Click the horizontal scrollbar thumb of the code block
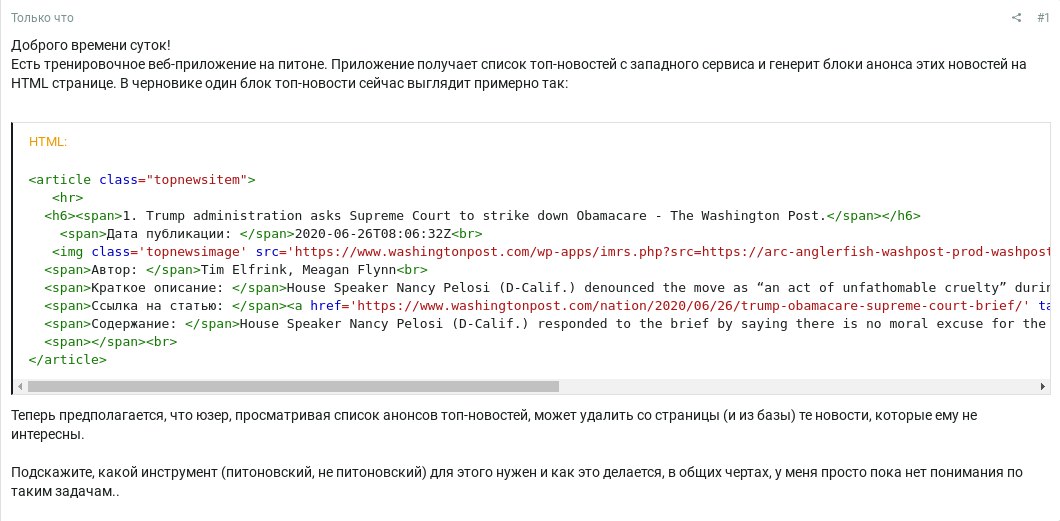The height and width of the screenshot is (521, 1060). coord(293,387)
